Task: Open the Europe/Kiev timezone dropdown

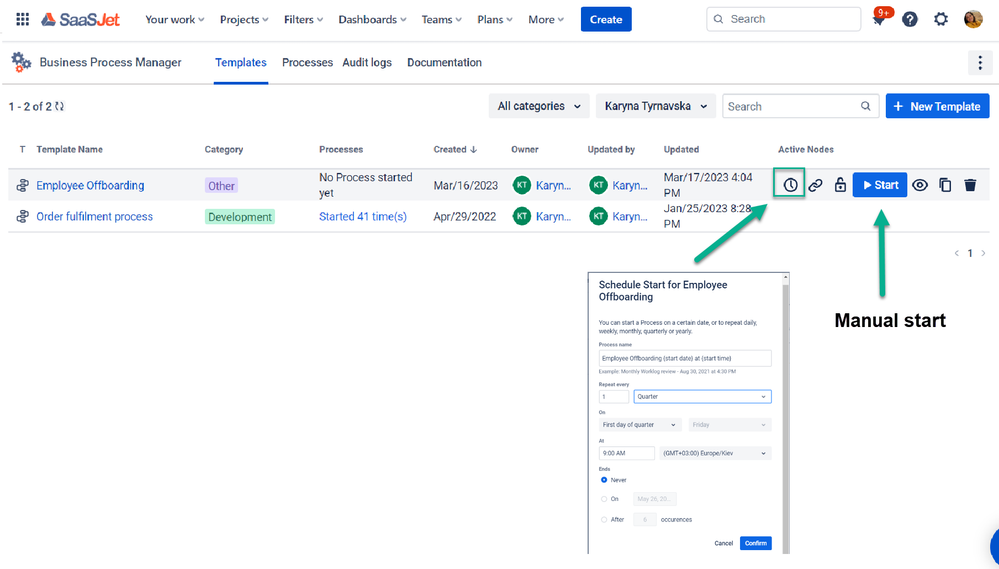Action: pos(715,453)
